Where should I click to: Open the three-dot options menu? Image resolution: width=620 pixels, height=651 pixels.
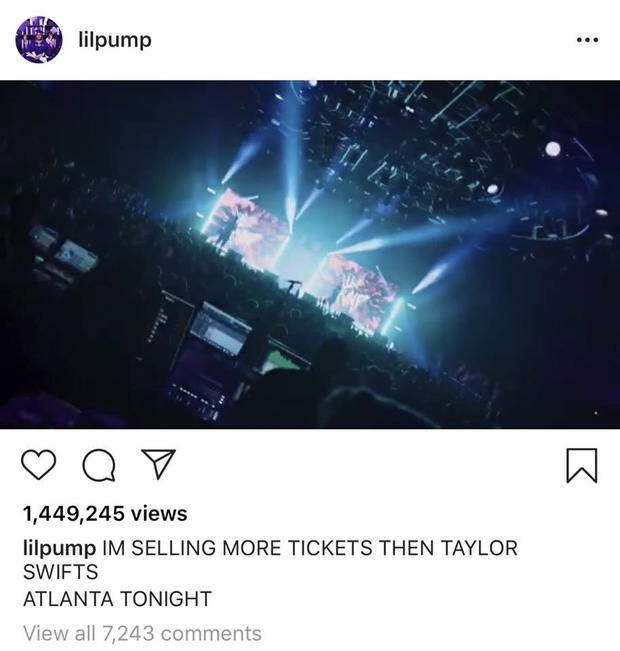[x=588, y=40]
